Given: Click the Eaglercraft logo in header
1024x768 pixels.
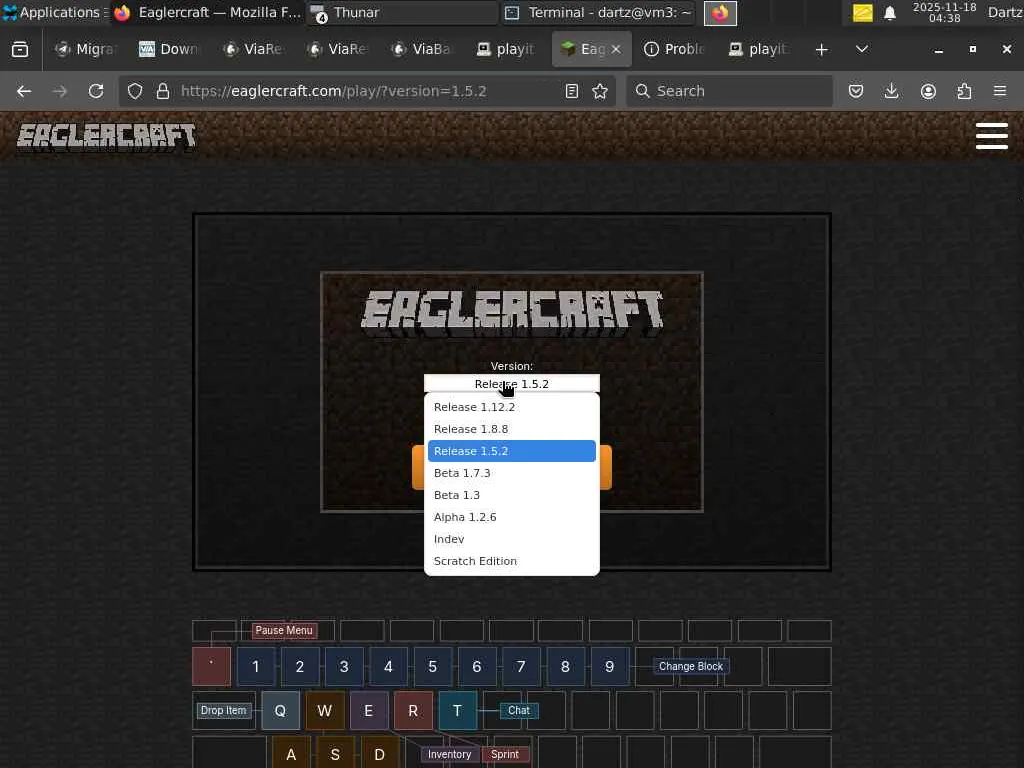Looking at the screenshot, I should point(106,137).
